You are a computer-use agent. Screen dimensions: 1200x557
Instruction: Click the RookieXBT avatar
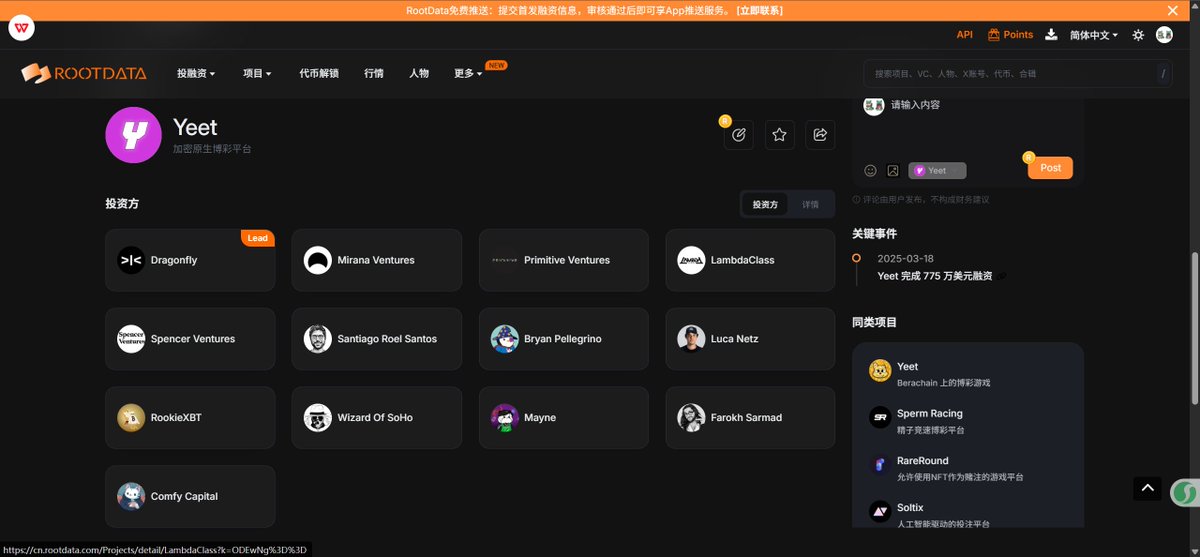click(x=131, y=417)
